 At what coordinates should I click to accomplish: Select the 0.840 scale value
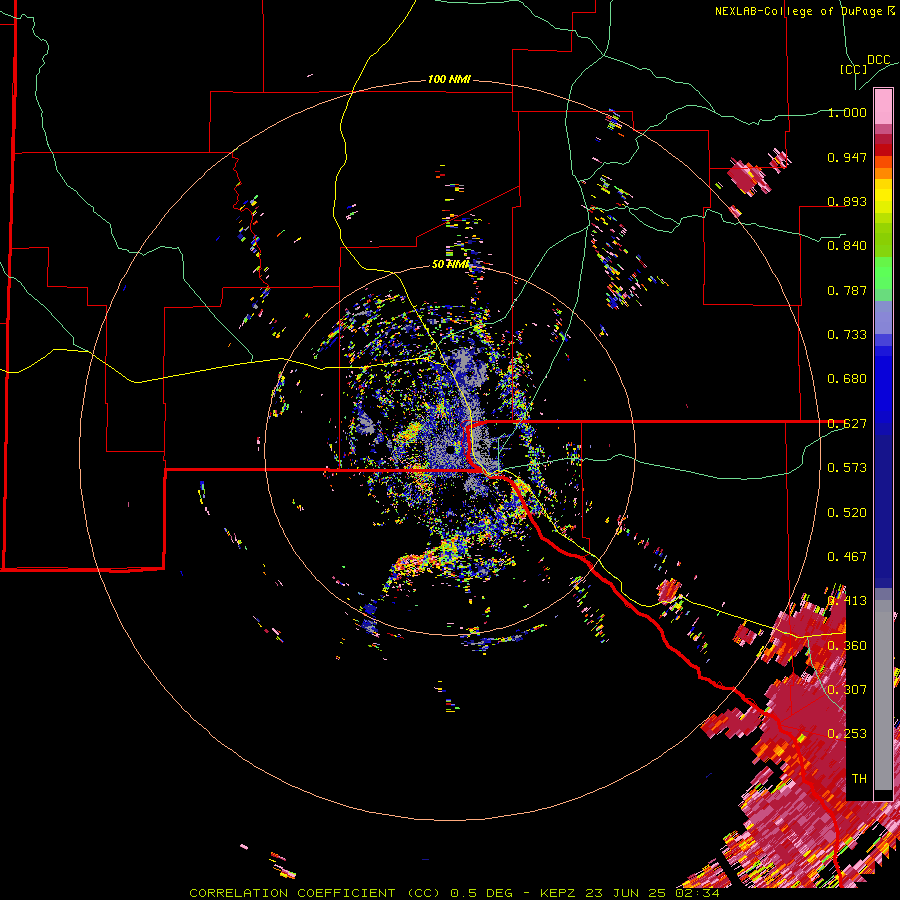click(847, 246)
